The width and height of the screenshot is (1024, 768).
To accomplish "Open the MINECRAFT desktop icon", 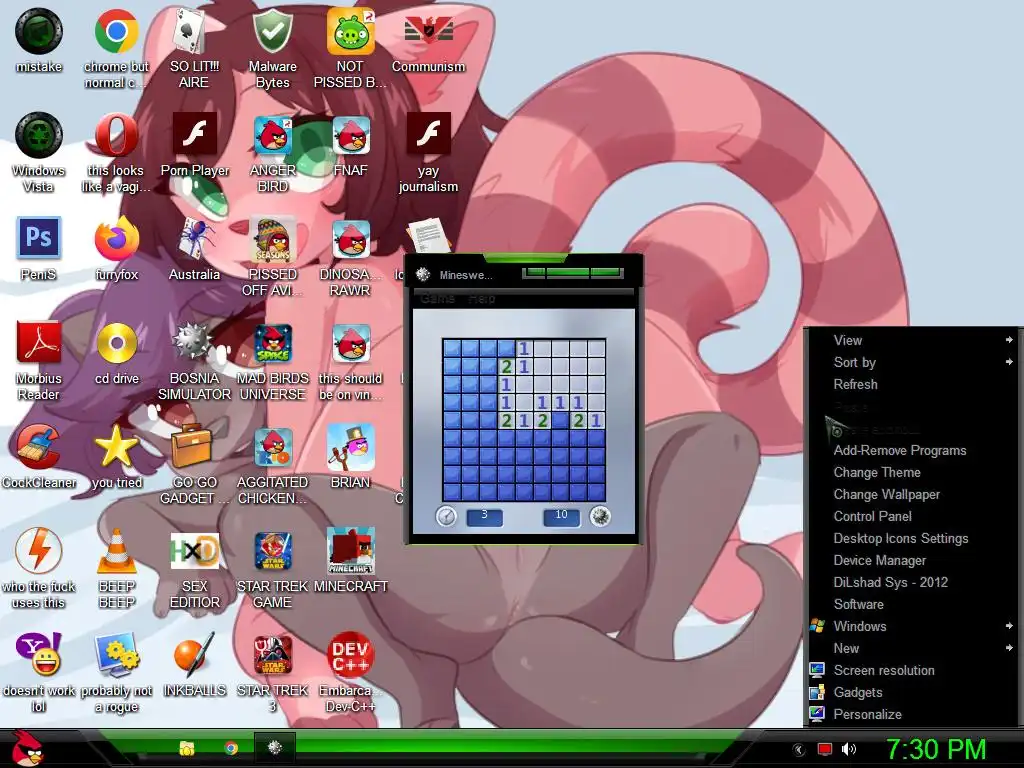I will pos(351,551).
